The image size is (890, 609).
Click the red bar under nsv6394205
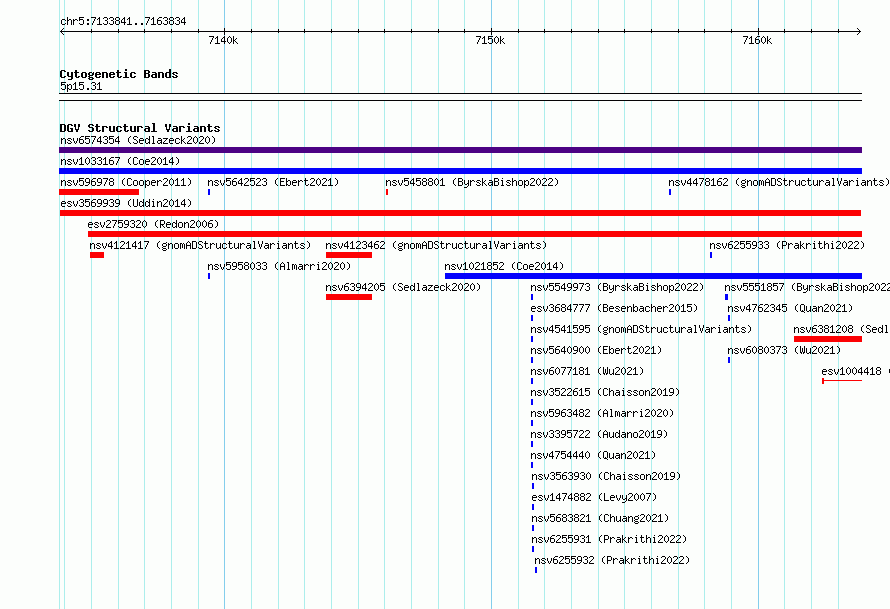pos(349,297)
